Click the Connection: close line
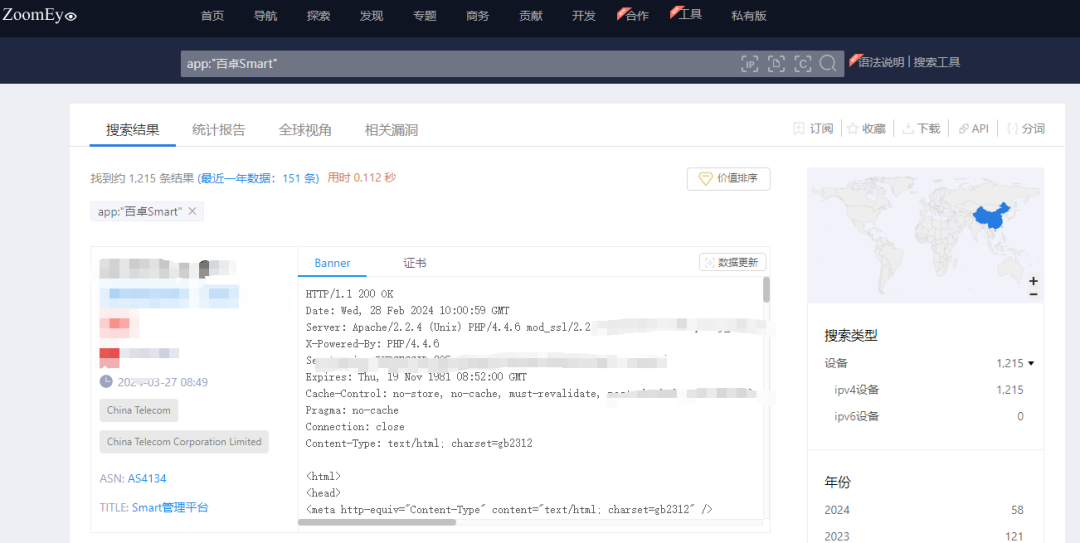Viewport: 1080px width, 543px height. click(355, 427)
